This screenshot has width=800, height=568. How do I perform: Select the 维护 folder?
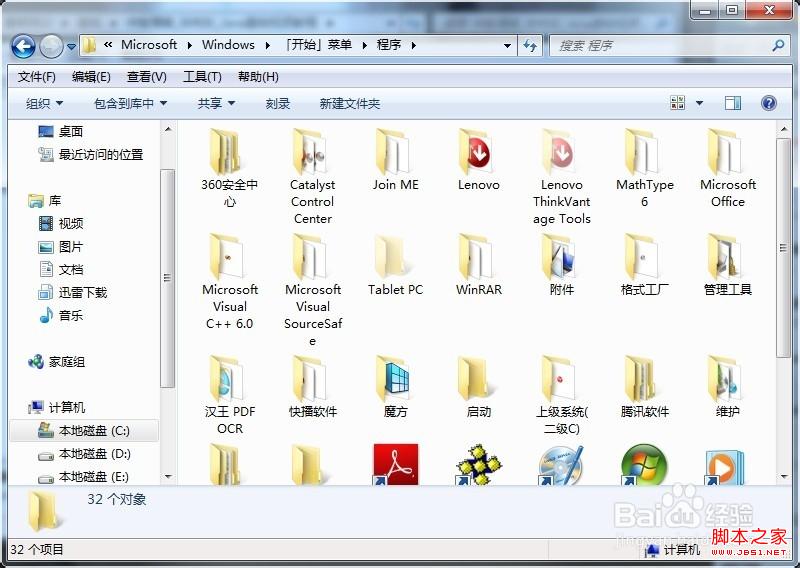coord(728,387)
